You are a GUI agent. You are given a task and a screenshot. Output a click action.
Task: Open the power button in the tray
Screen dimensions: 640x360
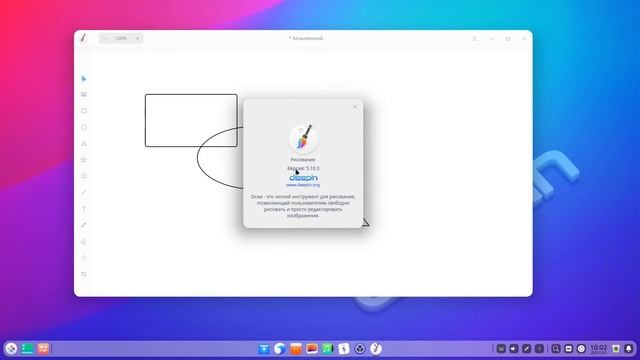[581, 349]
